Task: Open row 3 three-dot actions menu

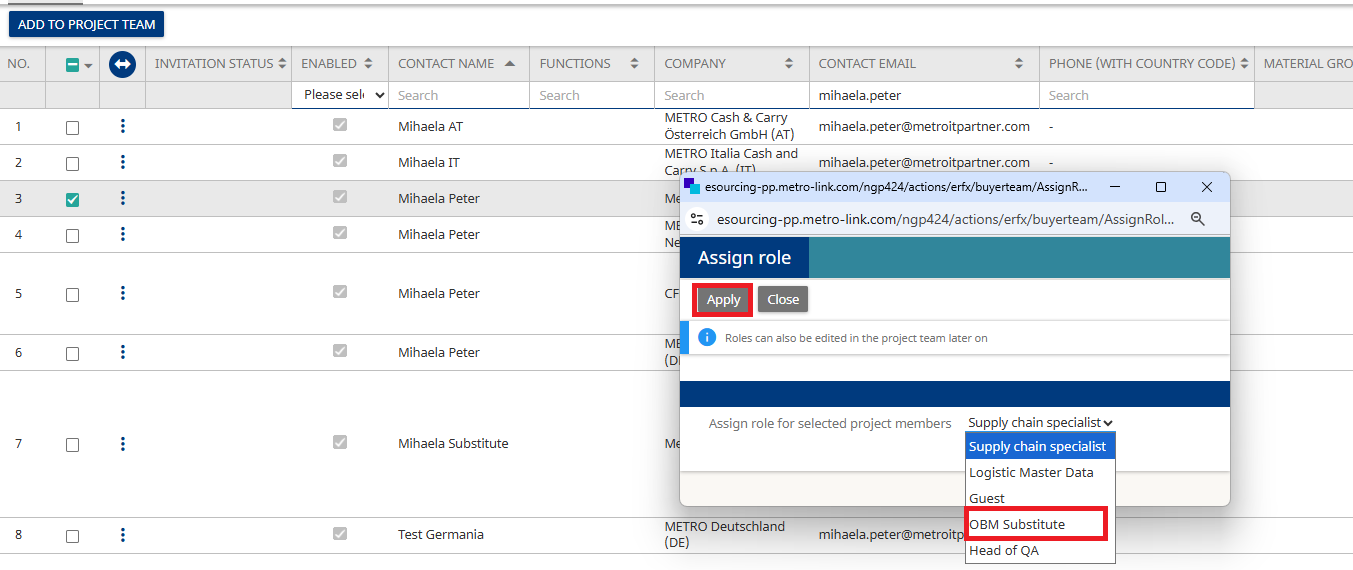Action: [x=123, y=198]
